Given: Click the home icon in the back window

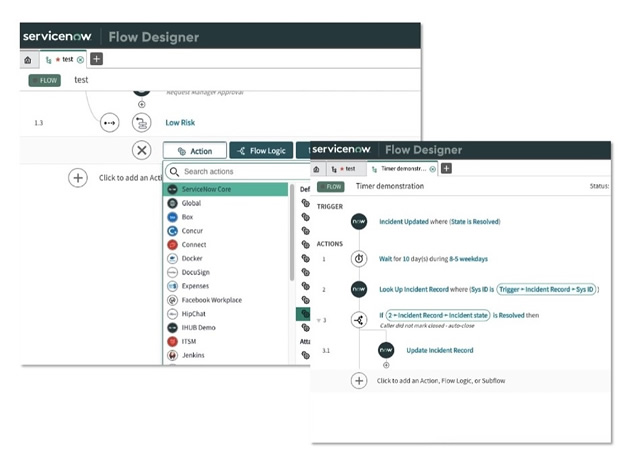Looking at the screenshot, I should (28, 60).
